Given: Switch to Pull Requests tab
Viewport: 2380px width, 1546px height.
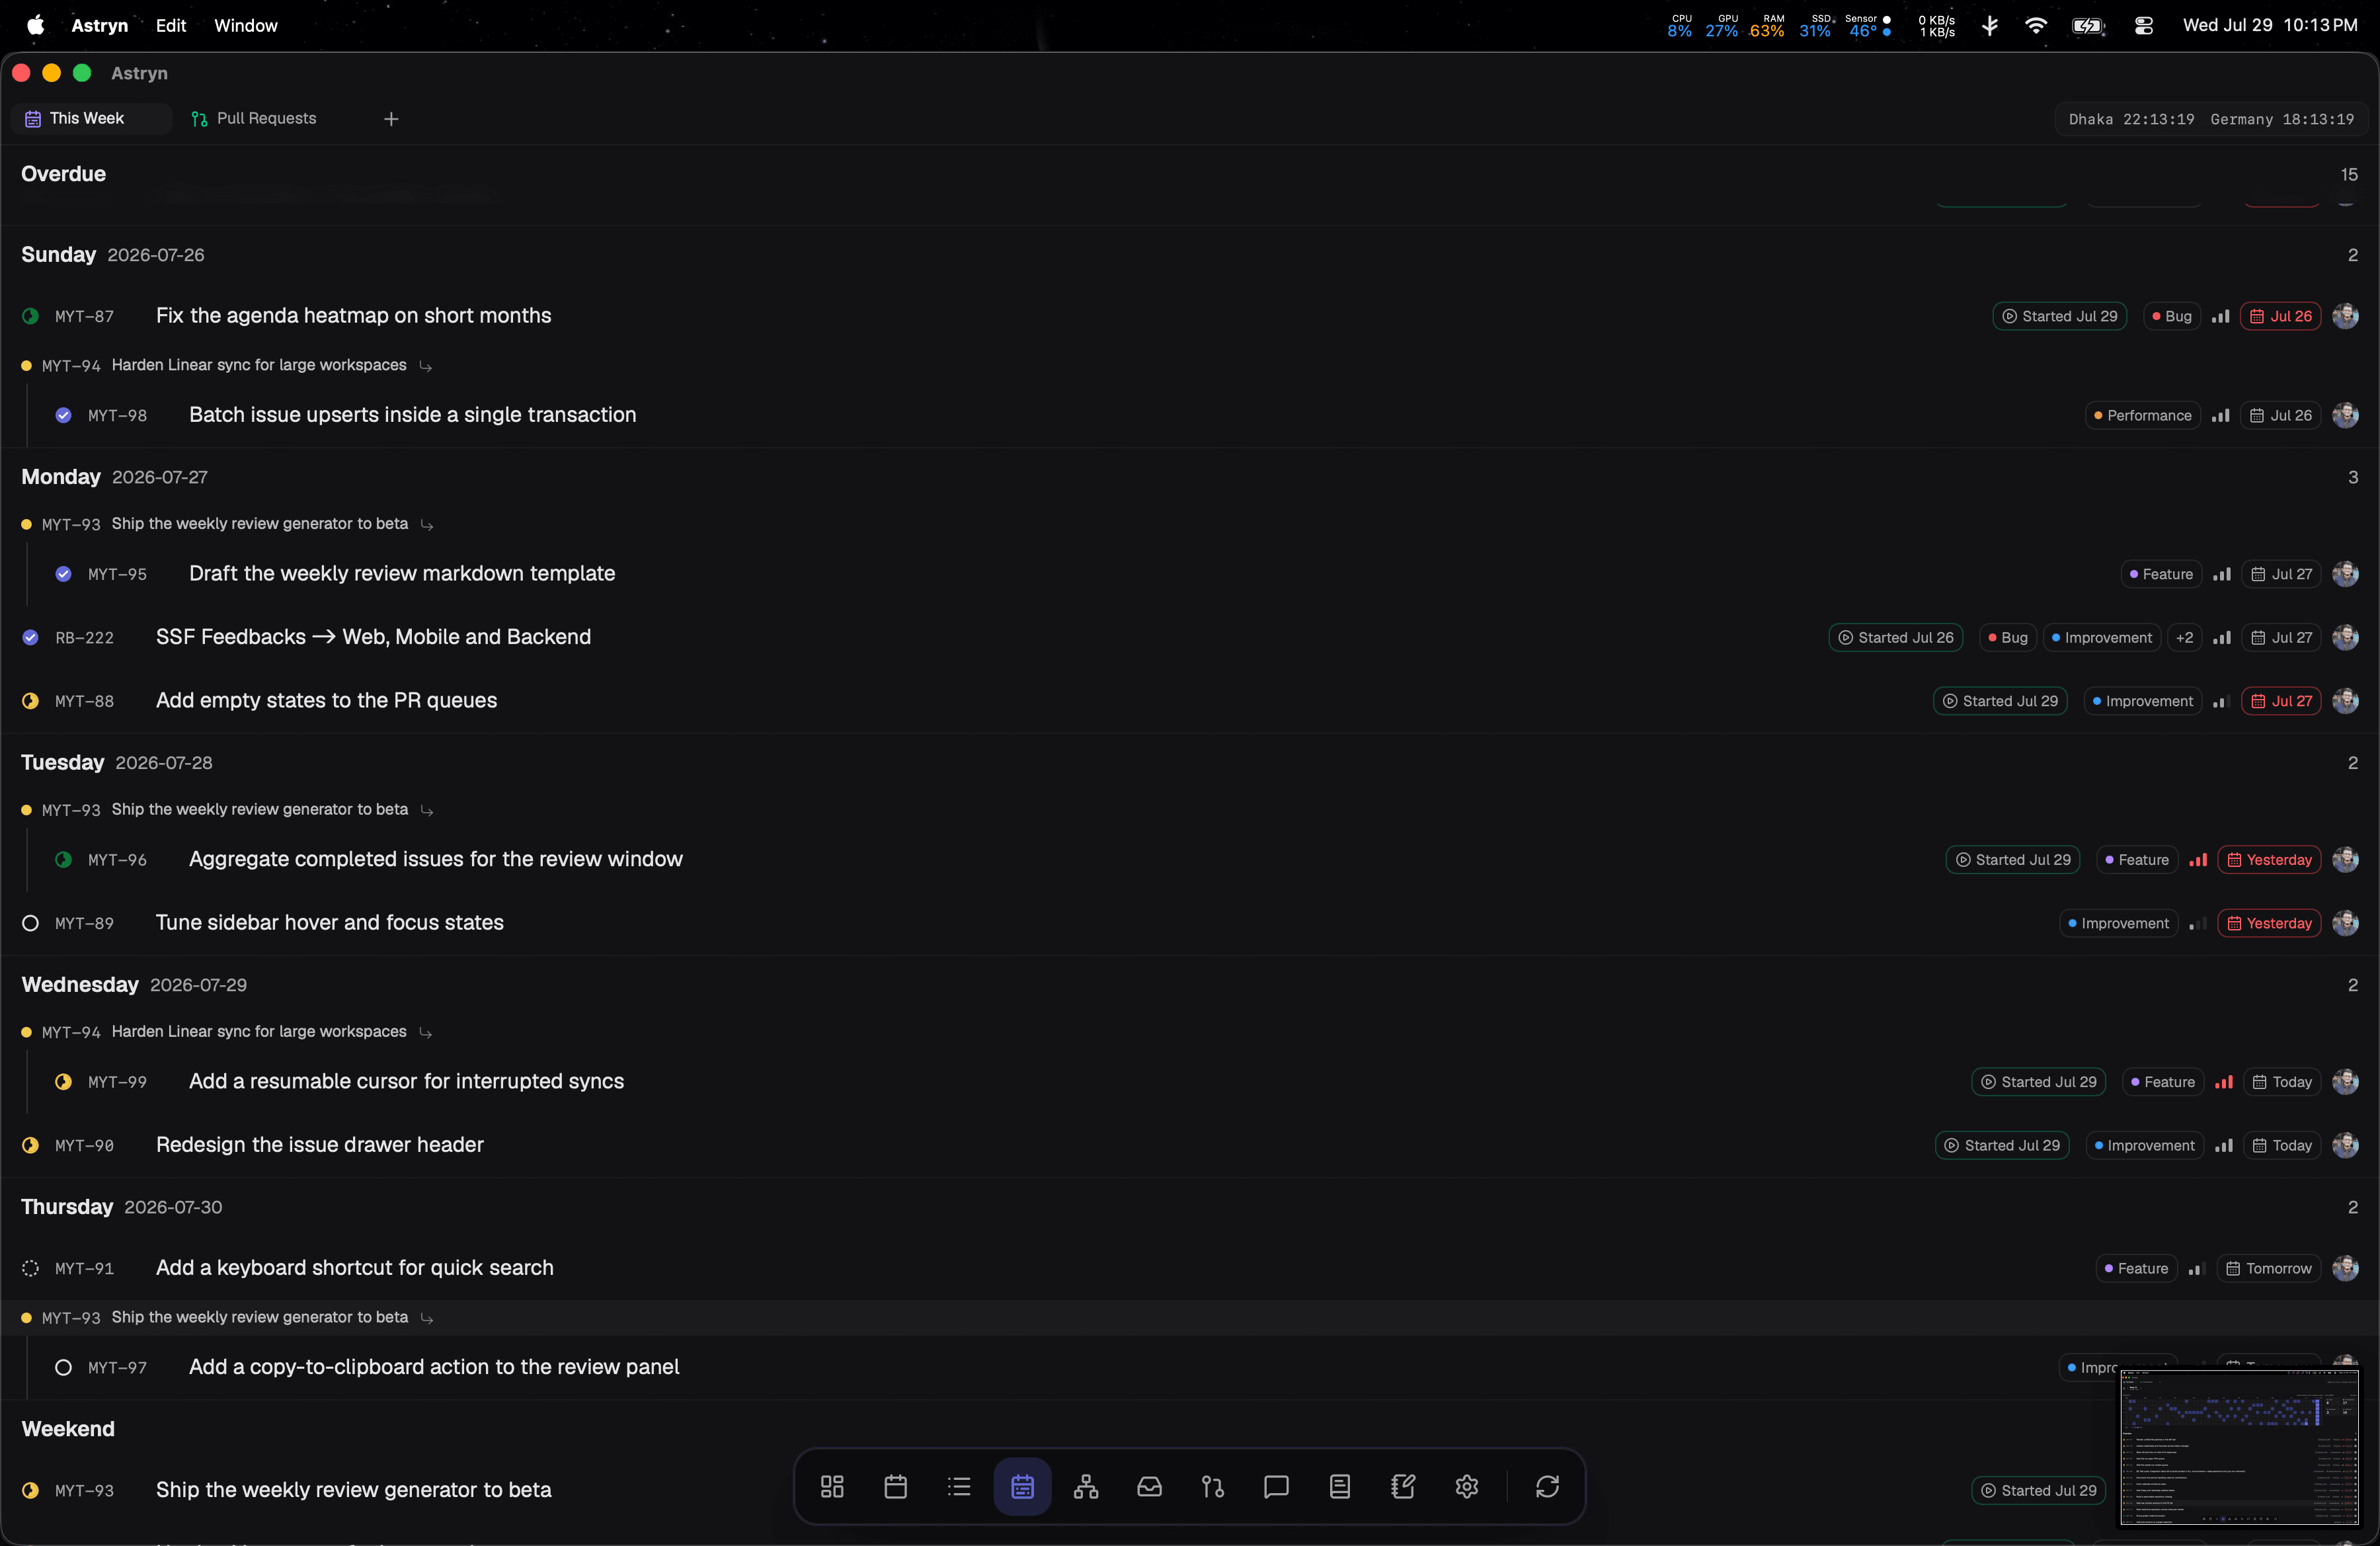Looking at the screenshot, I should tap(266, 118).
